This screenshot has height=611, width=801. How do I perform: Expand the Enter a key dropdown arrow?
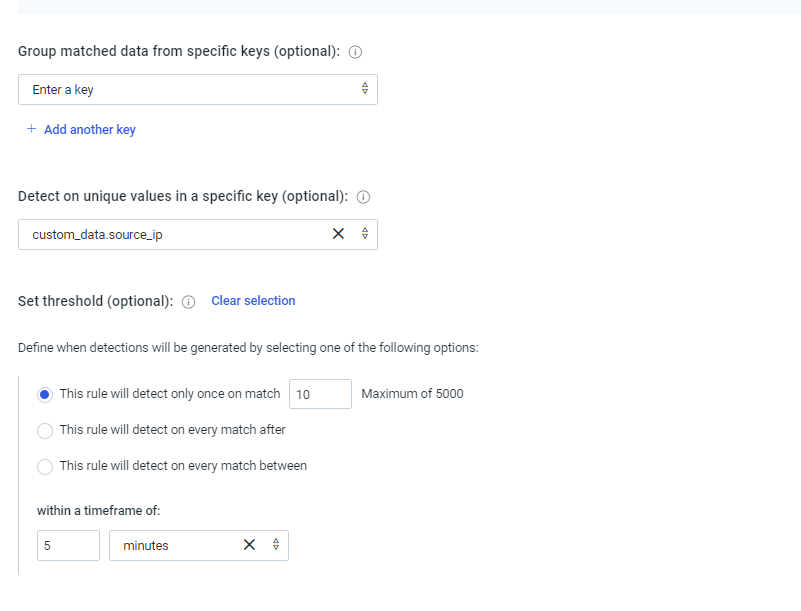click(x=365, y=89)
